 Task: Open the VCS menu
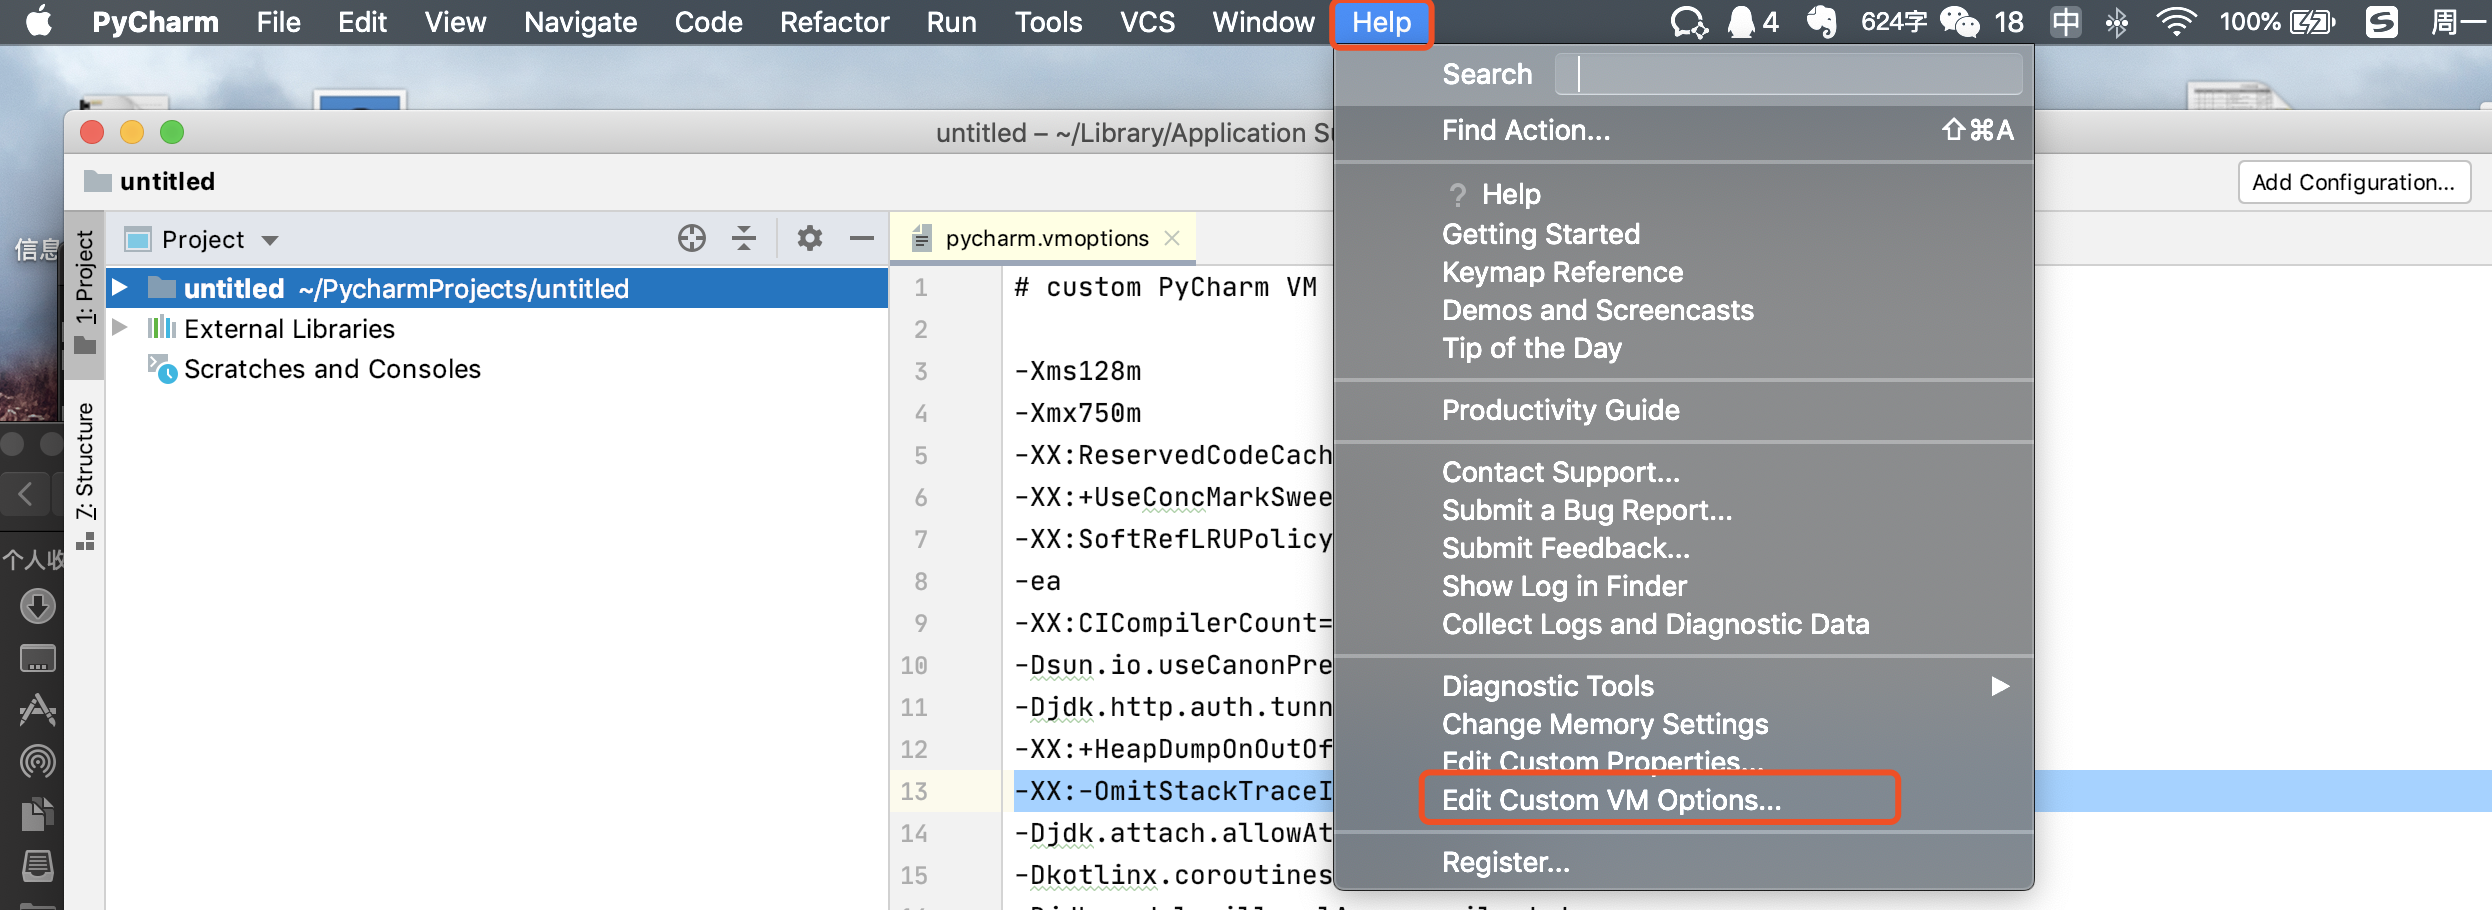(x=1147, y=22)
